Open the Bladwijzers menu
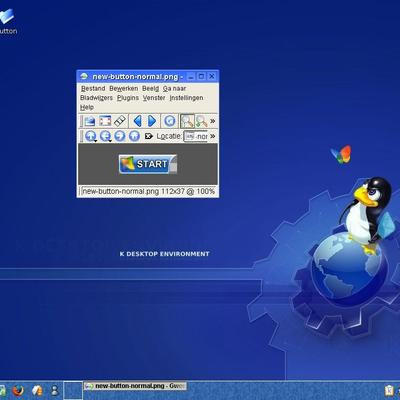Image resolution: width=400 pixels, height=400 pixels. tap(96, 98)
